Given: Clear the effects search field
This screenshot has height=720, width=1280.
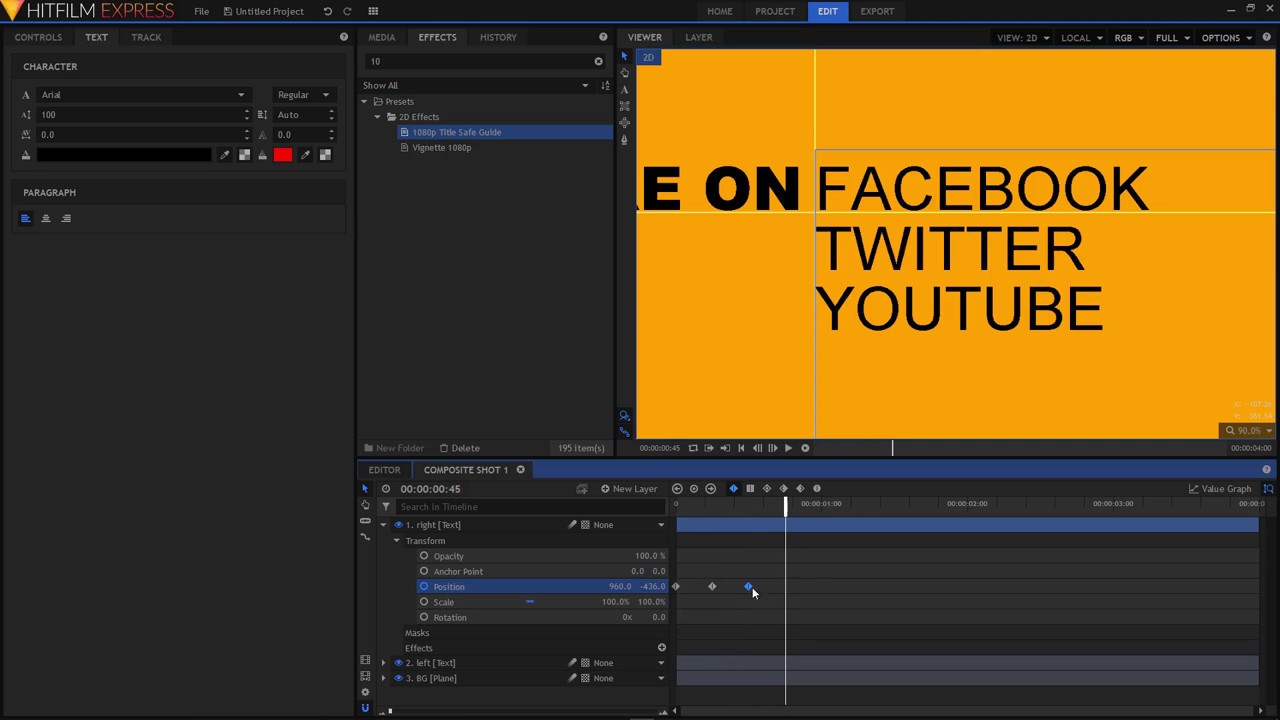Looking at the screenshot, I should (x=598, y=62).
